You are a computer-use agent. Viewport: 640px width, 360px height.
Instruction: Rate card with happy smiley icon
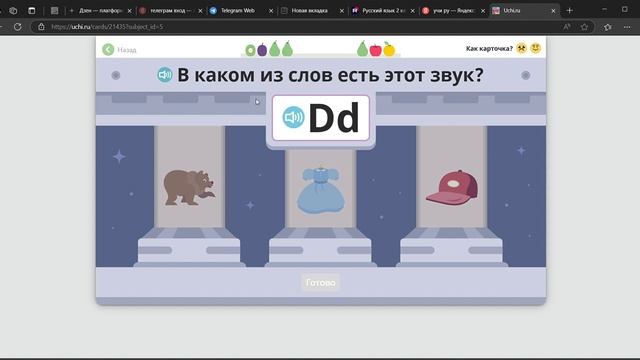tap(536, 48)
